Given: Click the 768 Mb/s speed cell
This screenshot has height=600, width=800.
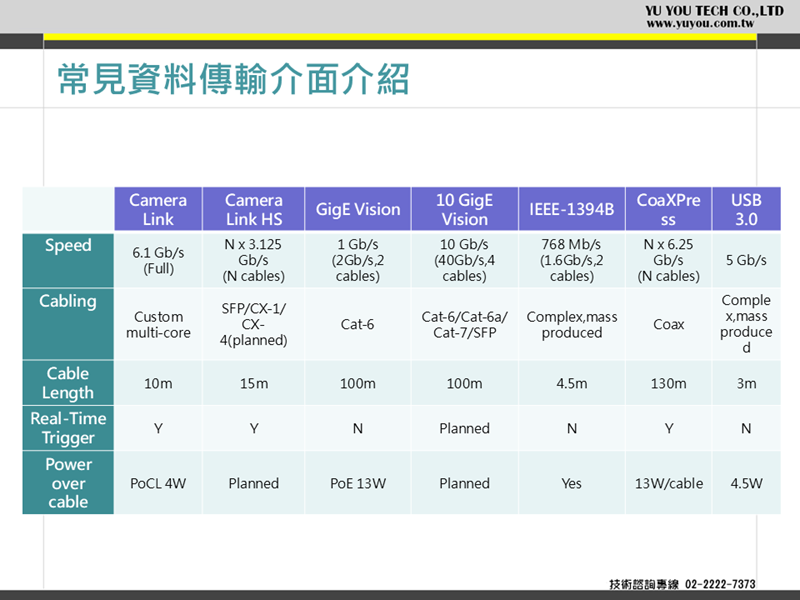Looking at the screenshot, I should click(x=571, y=260).
